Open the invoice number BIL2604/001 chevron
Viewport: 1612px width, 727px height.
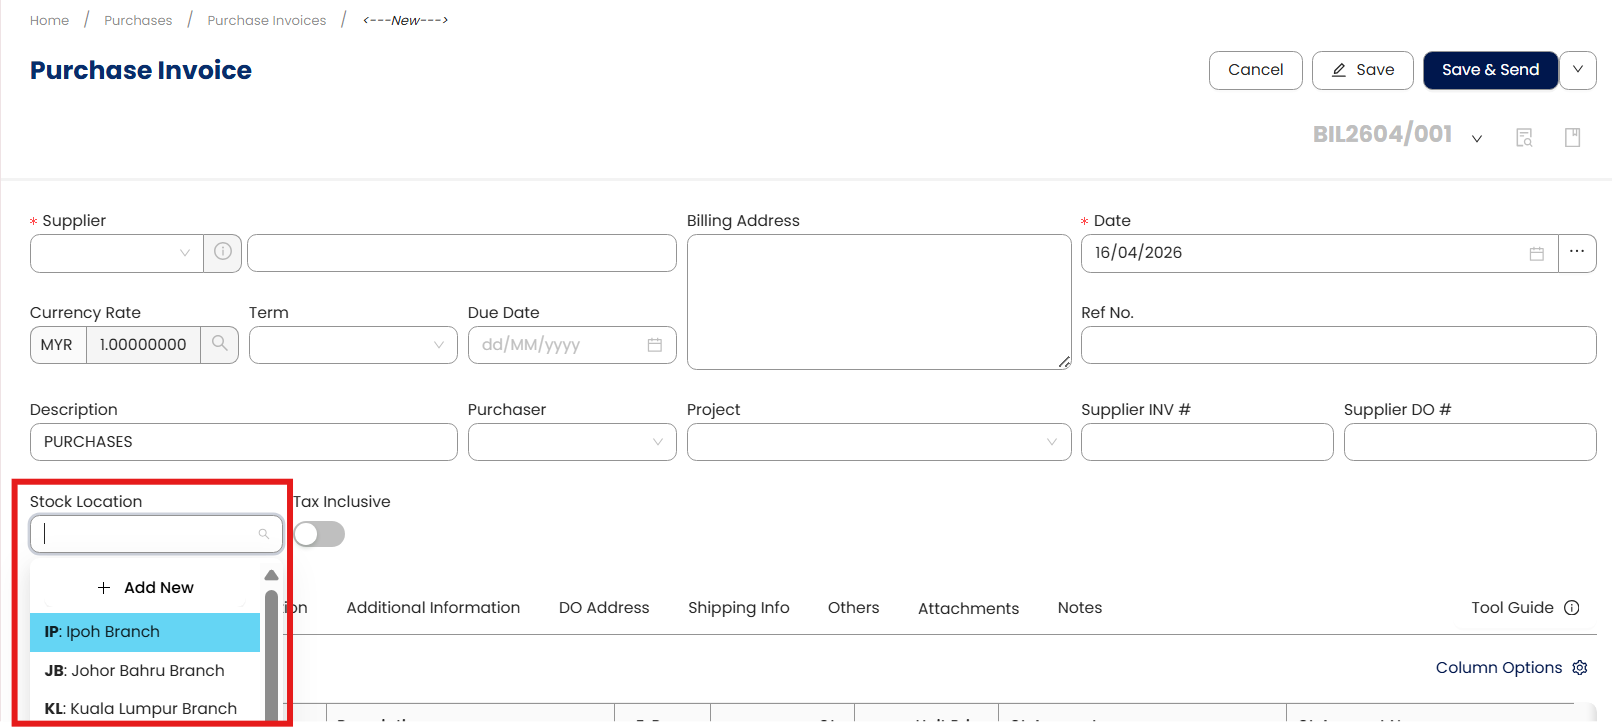pos(1476,138)
